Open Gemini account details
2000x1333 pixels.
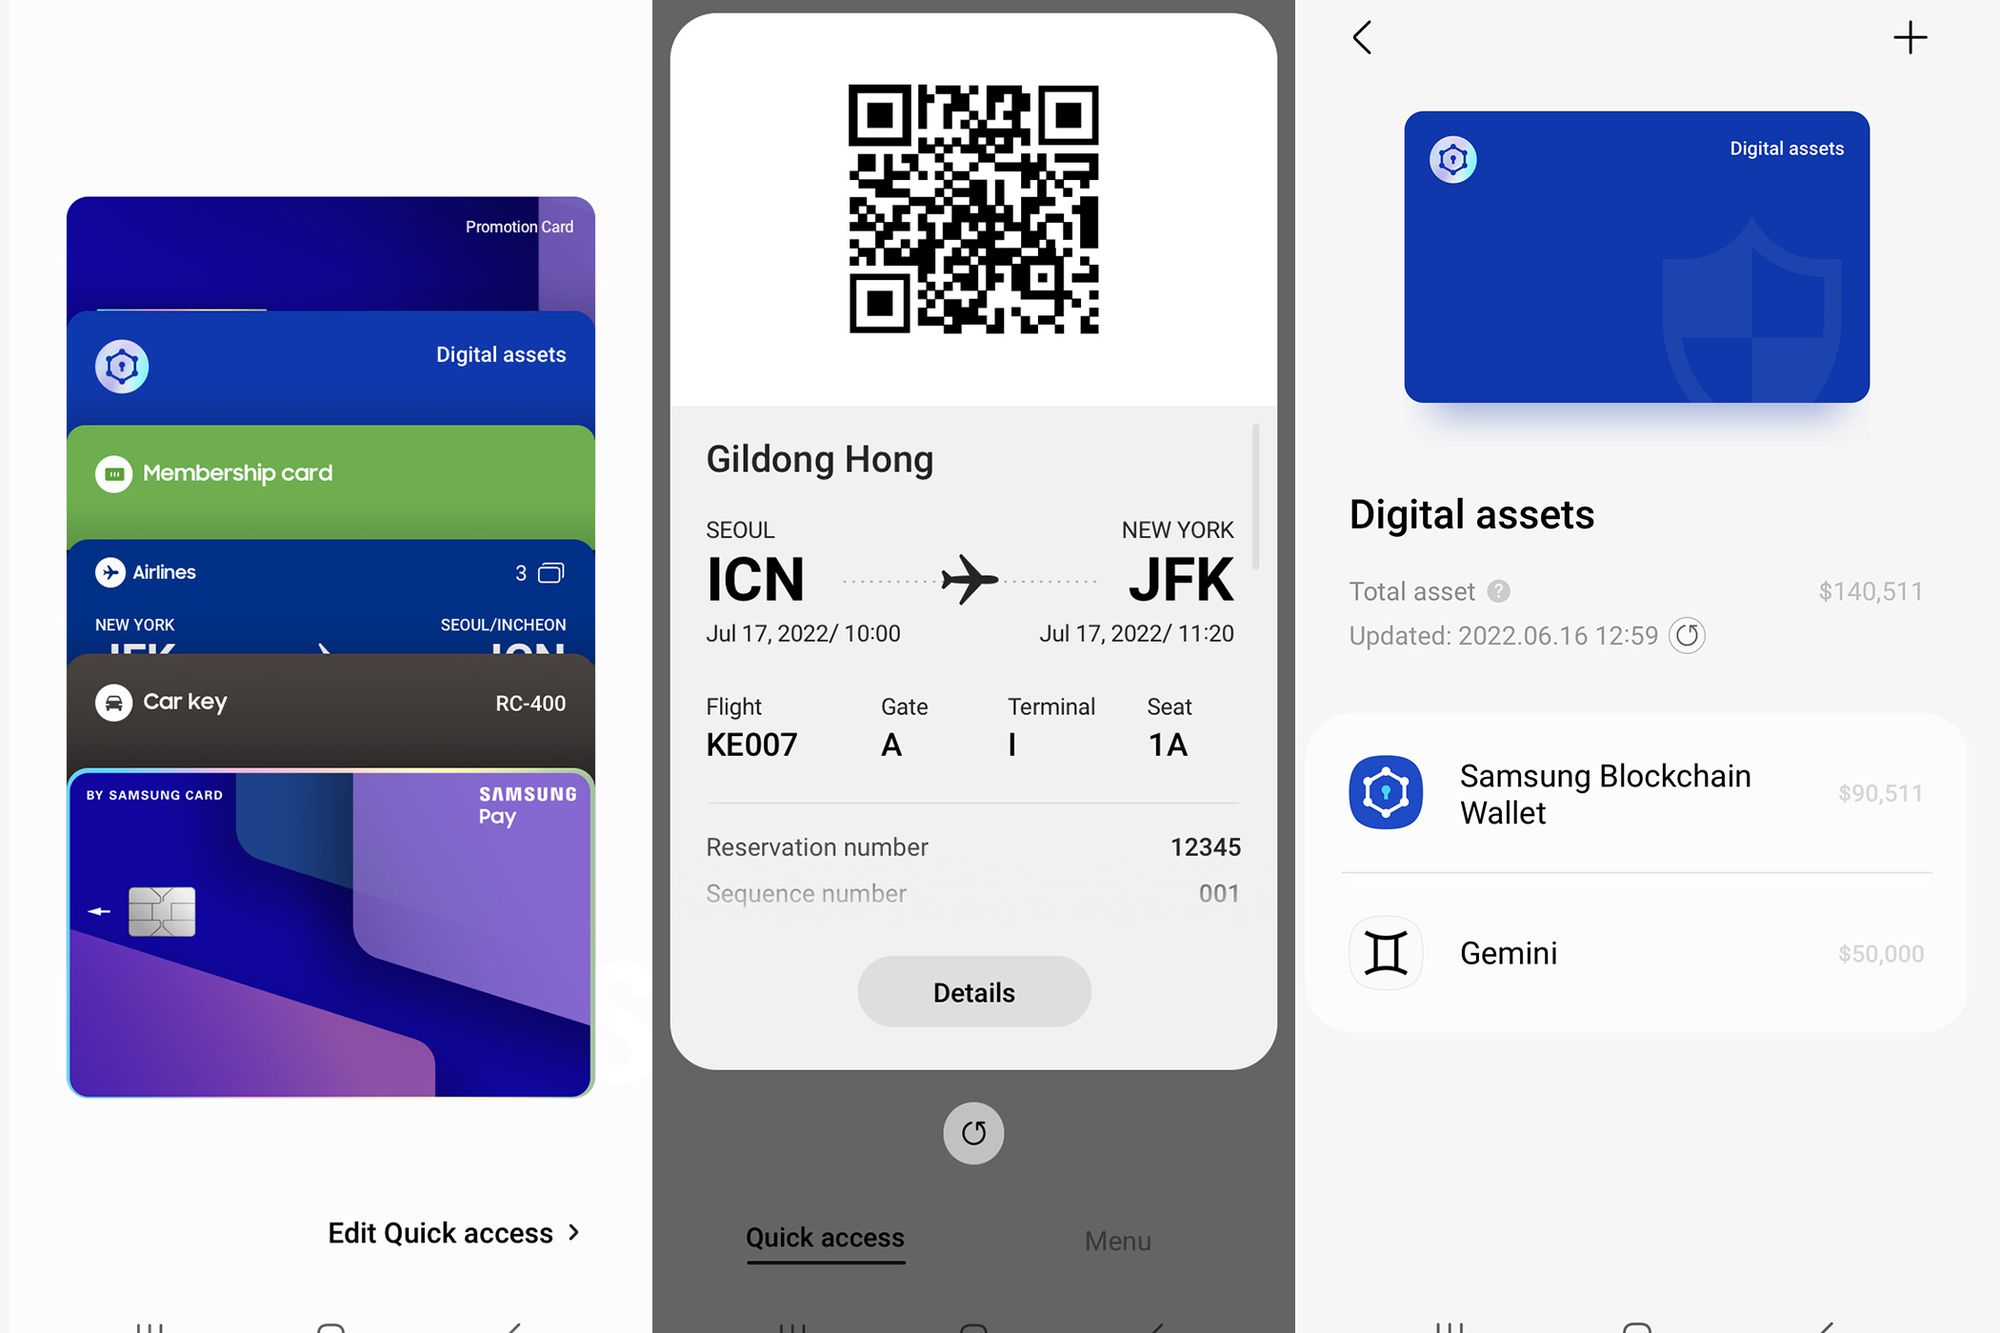tap(1636, 952)
